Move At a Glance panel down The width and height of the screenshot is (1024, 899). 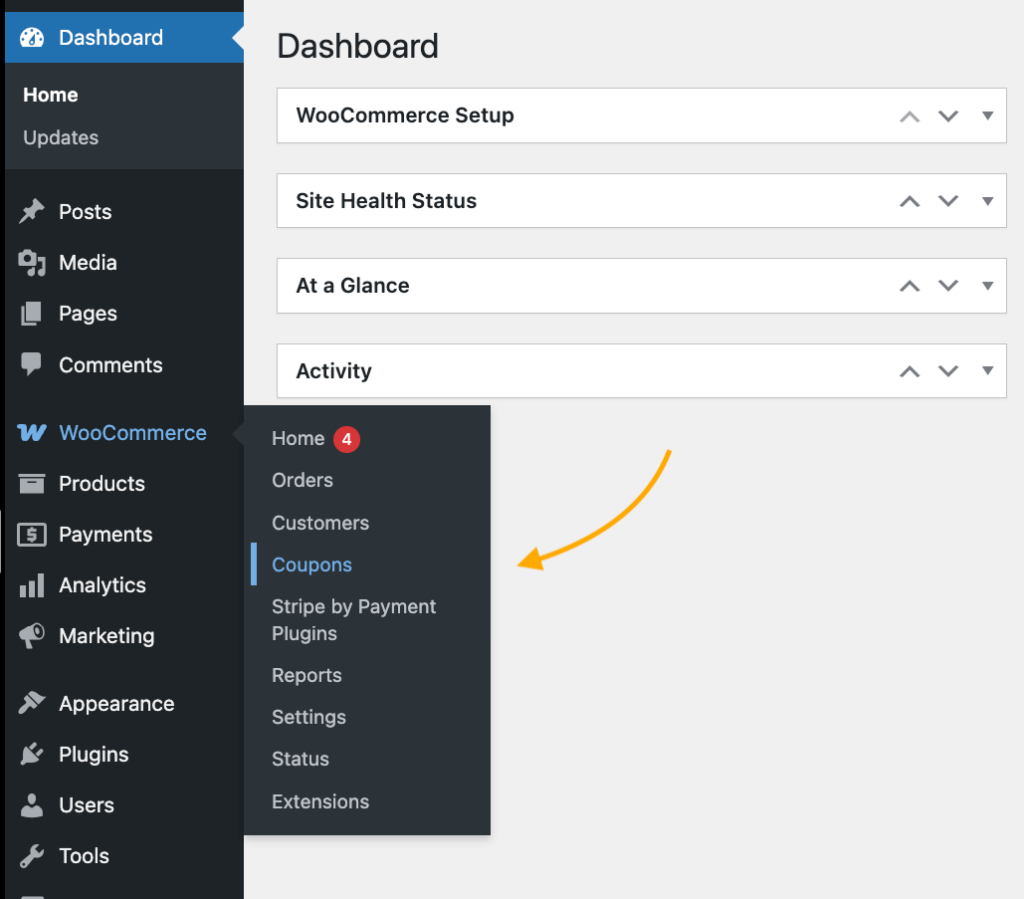coord(948,286)
